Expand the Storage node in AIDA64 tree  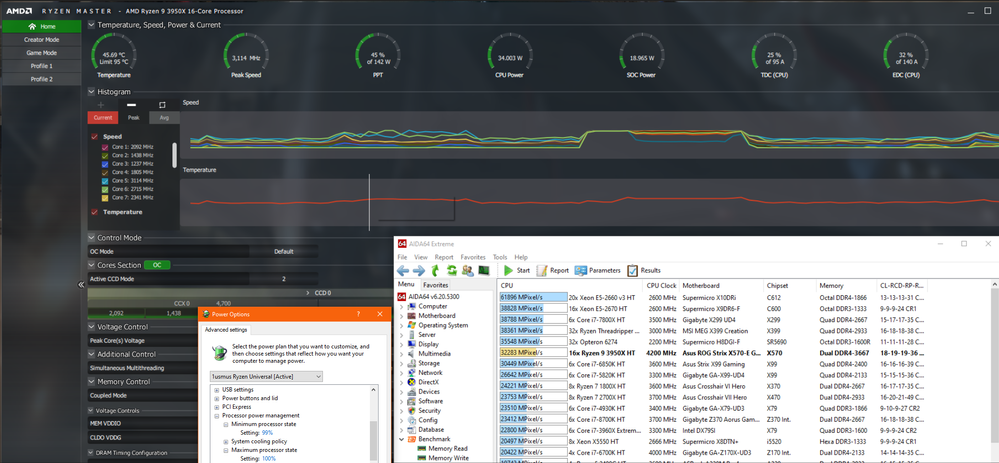401,363
